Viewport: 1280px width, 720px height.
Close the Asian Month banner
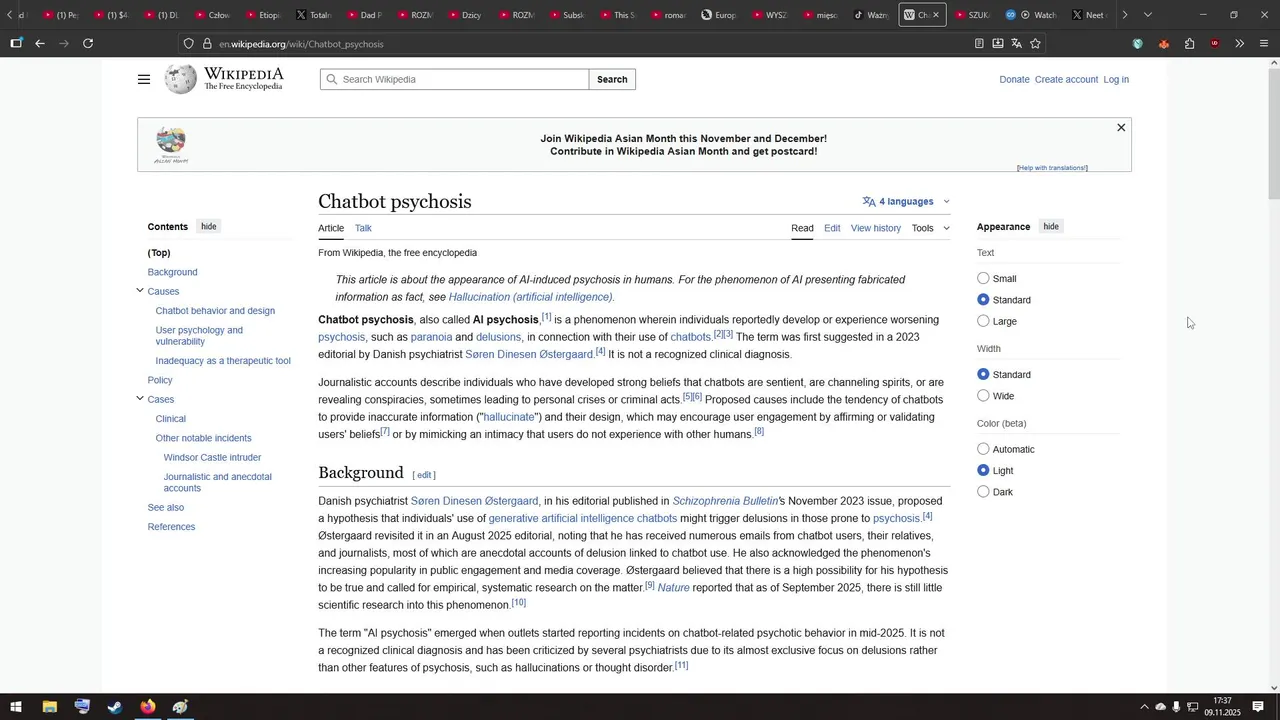tap(1121, 127)
